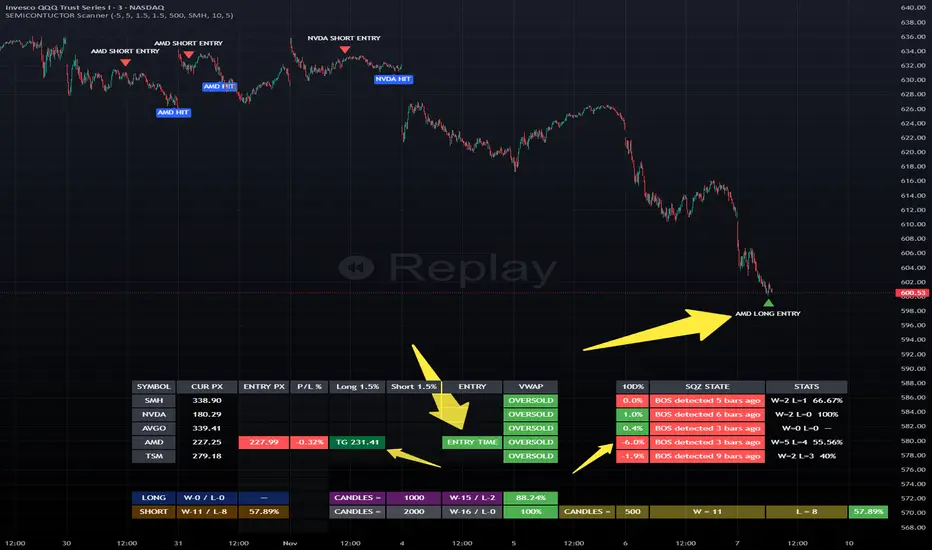Click the leftmost AMD SHORT ENTRY red triangle
Viewport: 932px width, 550px height.
click(x=125, y=62)
